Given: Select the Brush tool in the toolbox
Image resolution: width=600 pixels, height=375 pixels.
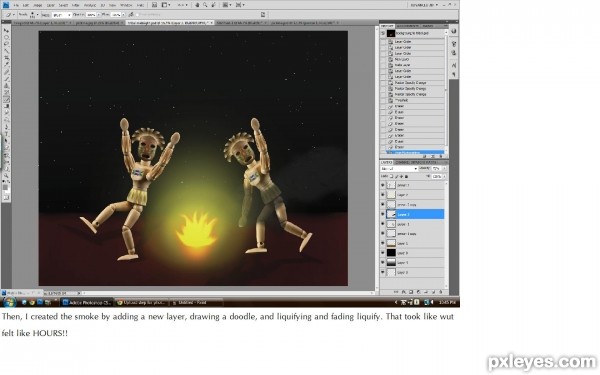Looking at the screenshot, I should pyautogui.click(x=6, y=78).
